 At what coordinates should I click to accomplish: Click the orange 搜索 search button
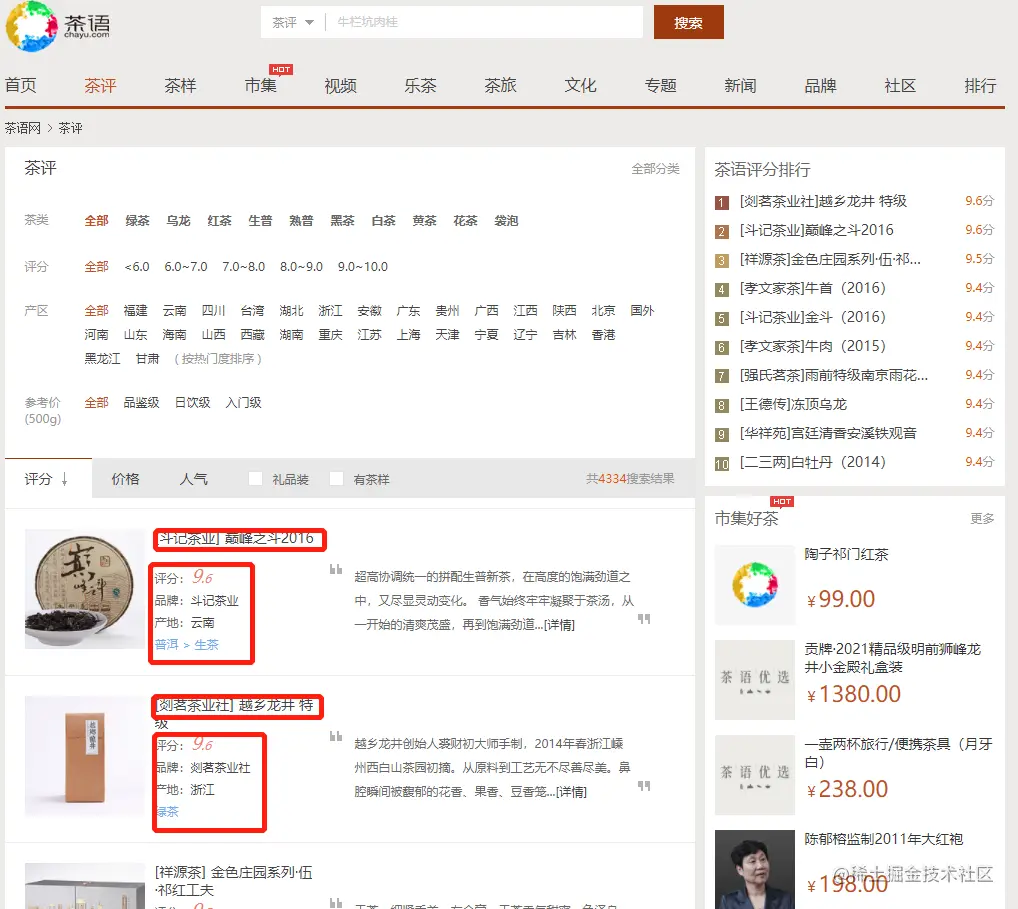pos(688,21)
